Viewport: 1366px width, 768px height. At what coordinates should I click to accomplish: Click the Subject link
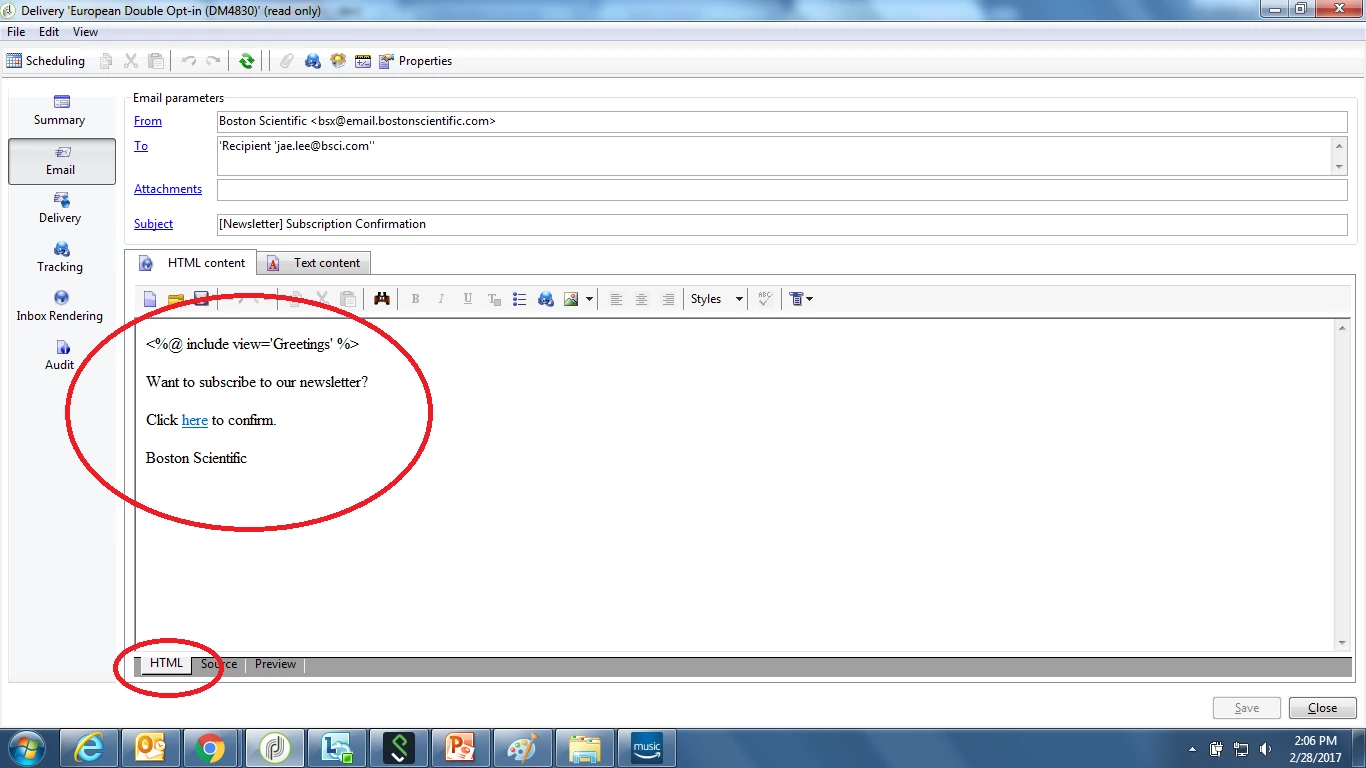pos(154,224)
